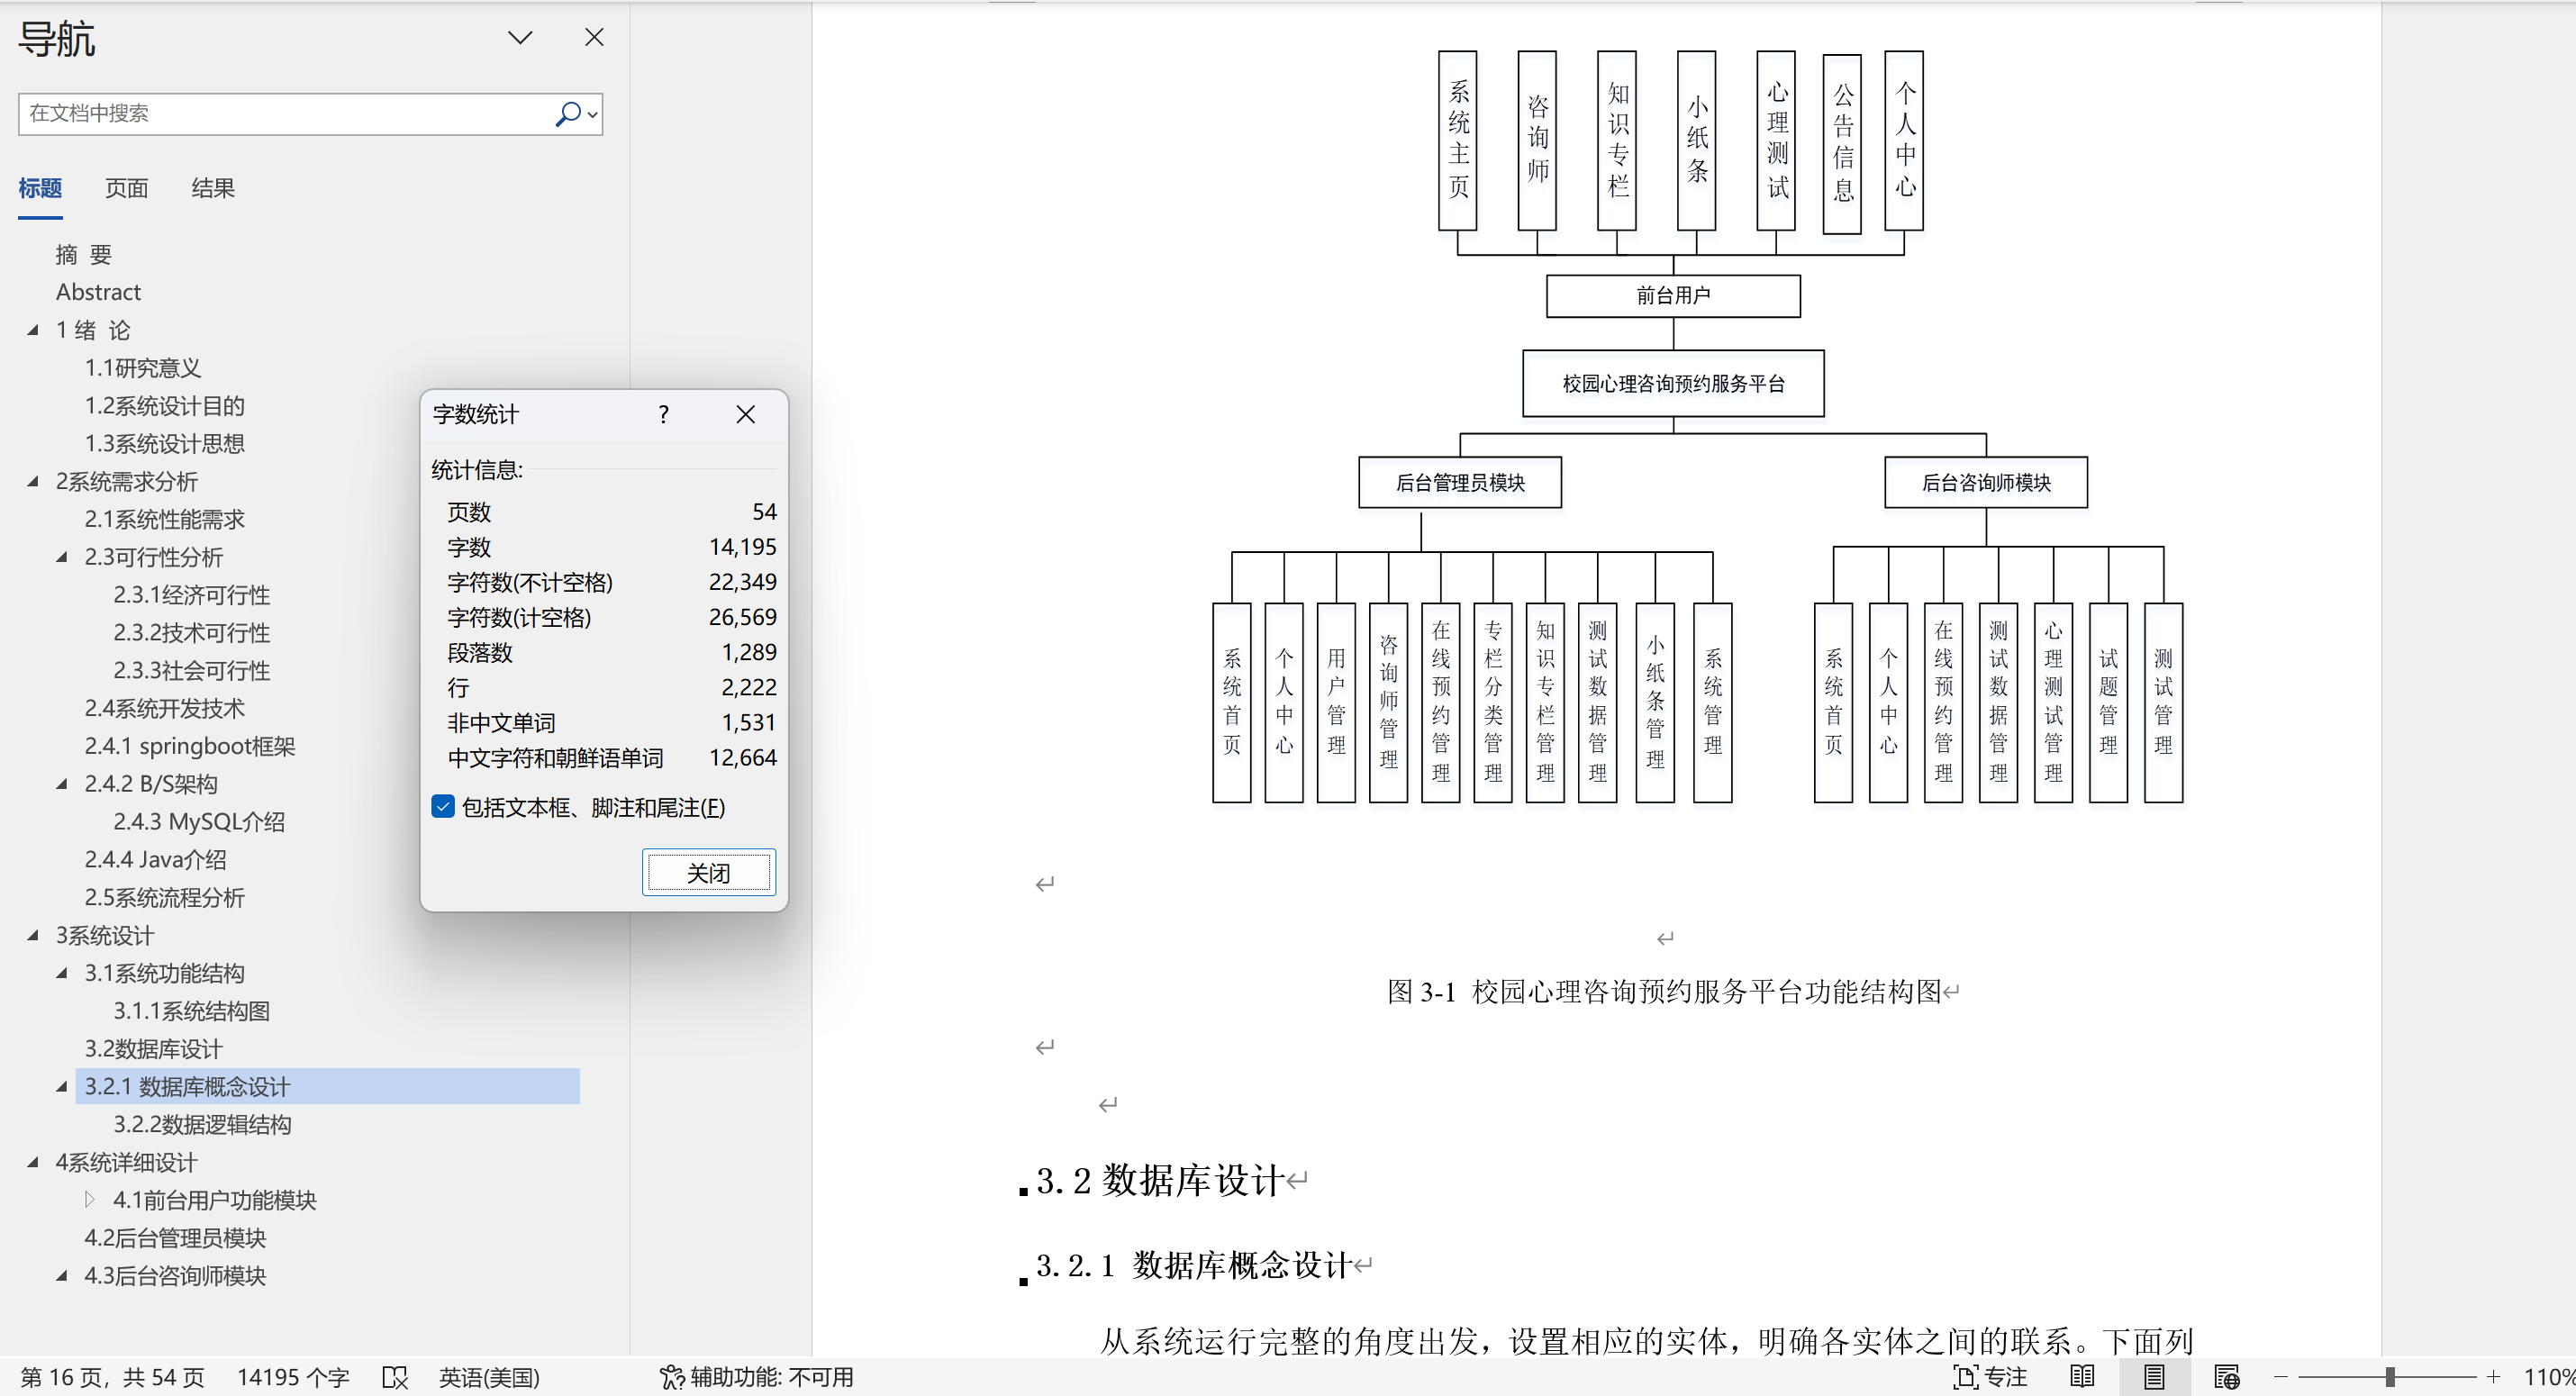Jump to 3.1.1系统结构图 heading

point(192,1011)
